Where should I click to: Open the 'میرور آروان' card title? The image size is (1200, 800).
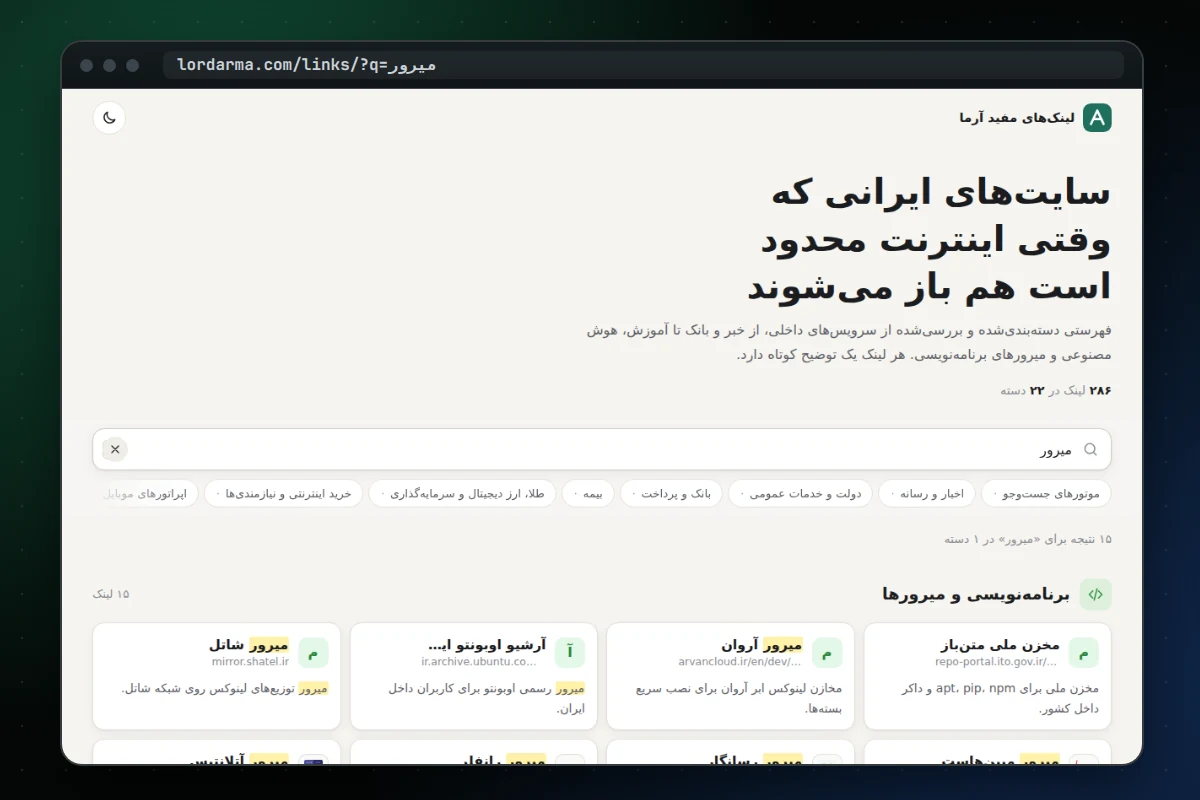pos(761,644)
